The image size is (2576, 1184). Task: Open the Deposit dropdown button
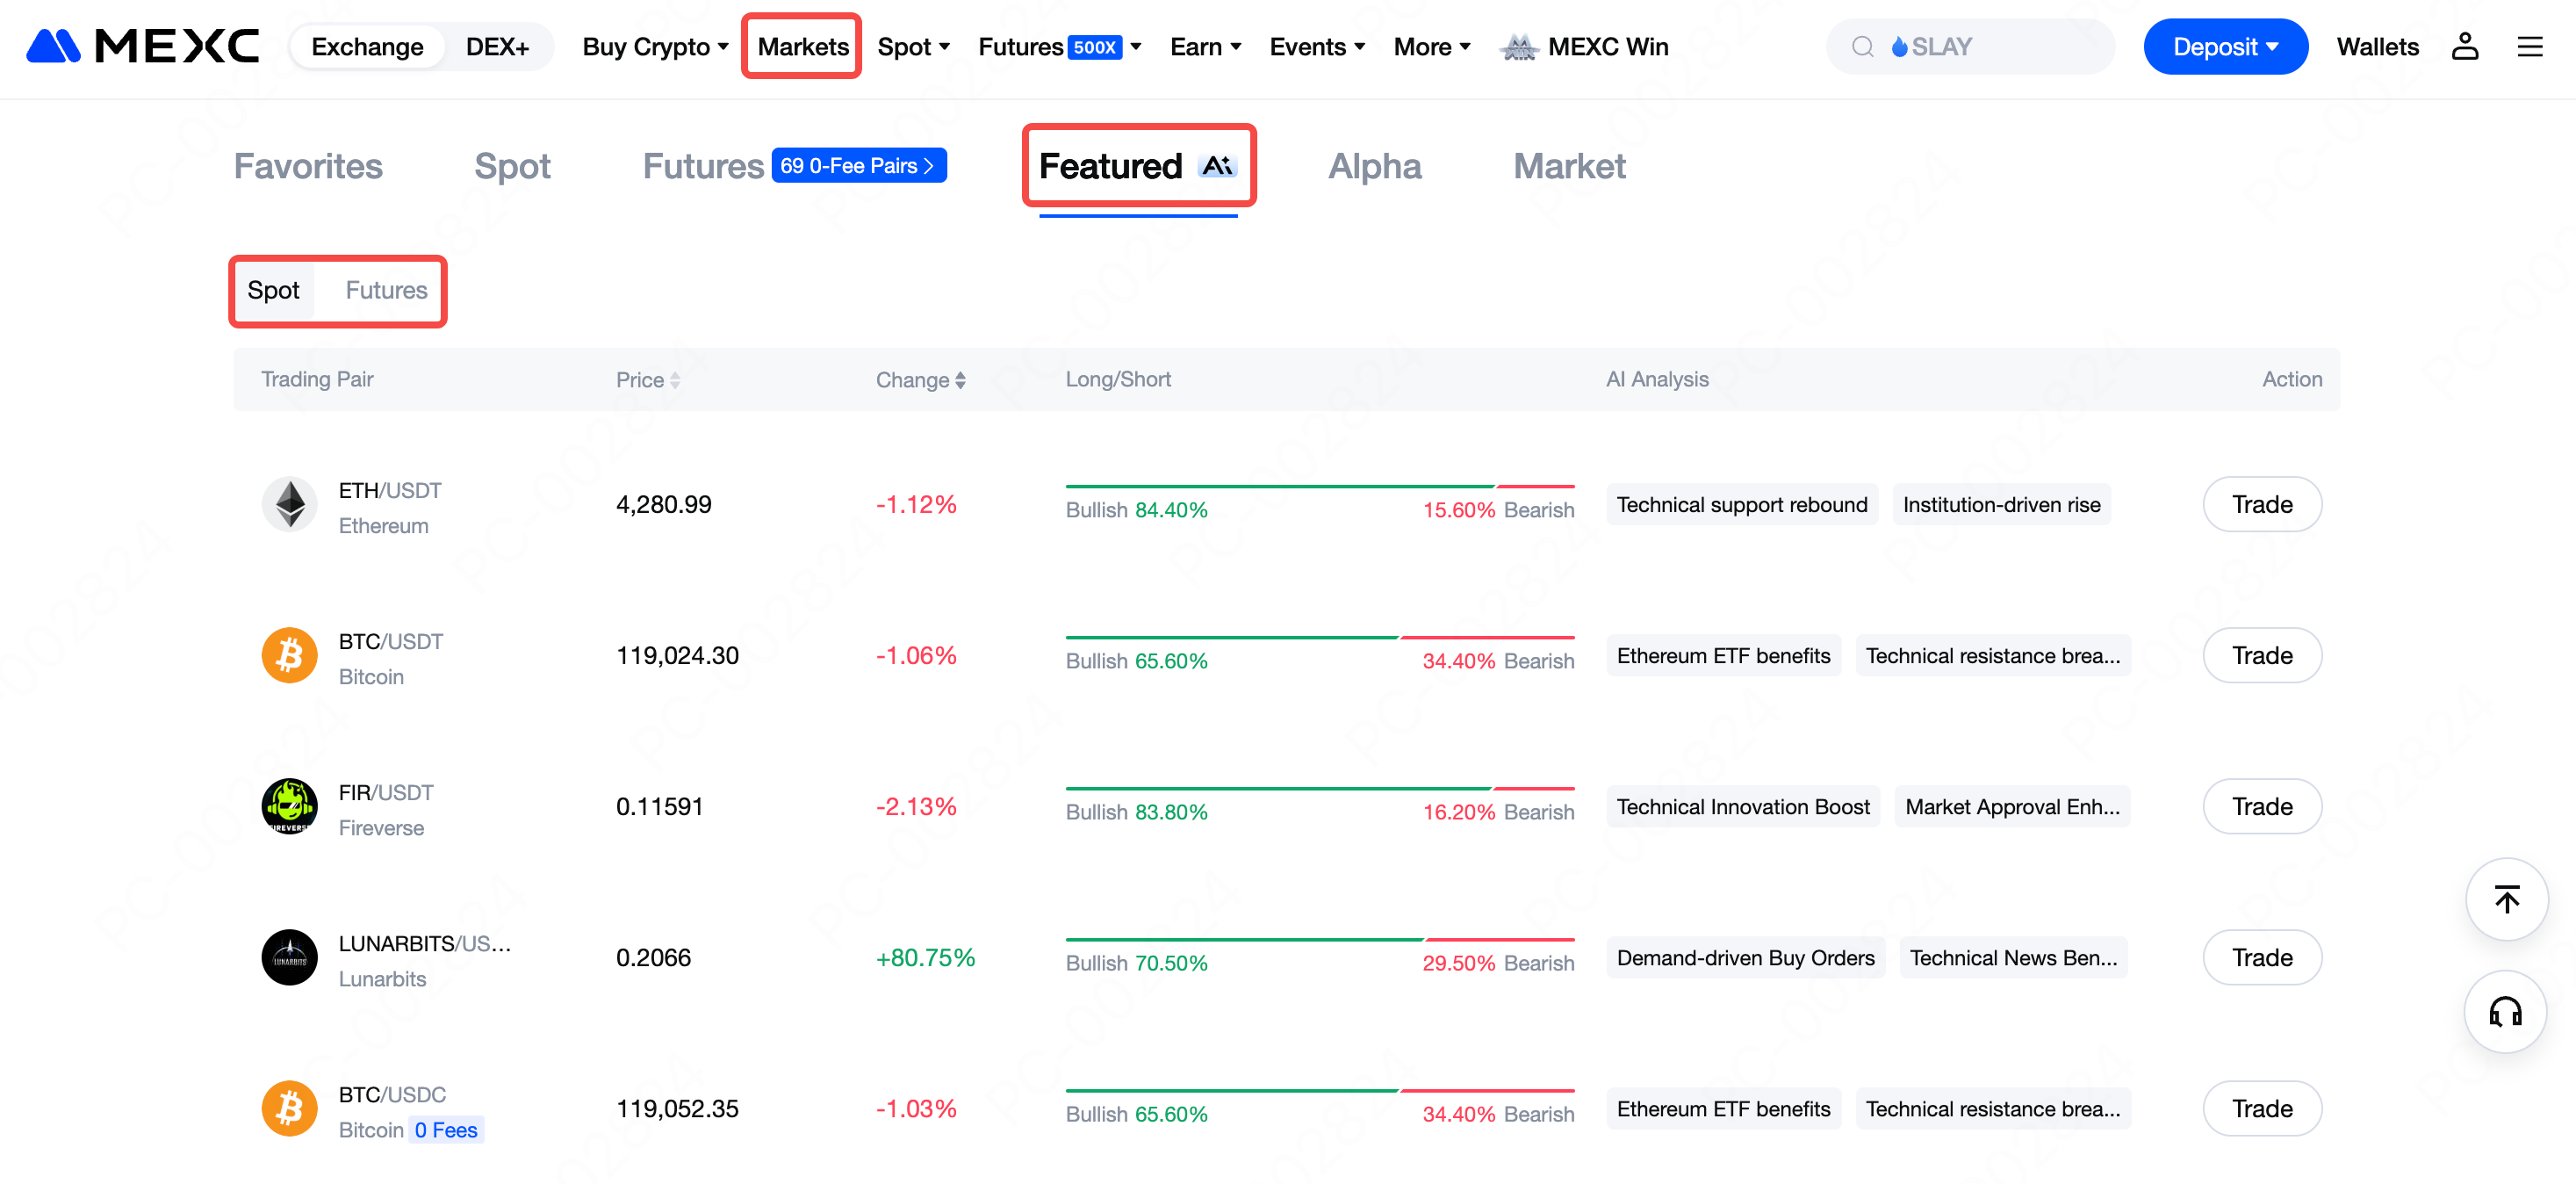(2224, 46)
